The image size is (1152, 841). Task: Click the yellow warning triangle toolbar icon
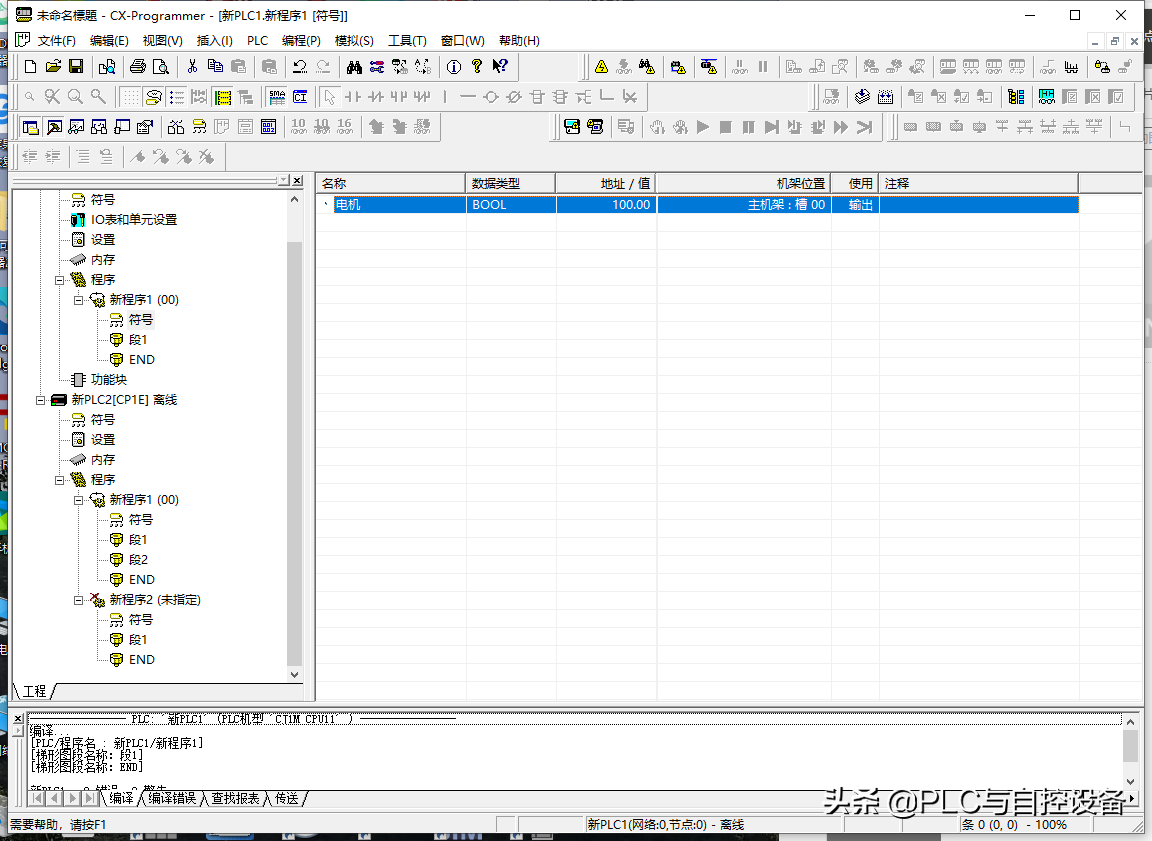601,67
